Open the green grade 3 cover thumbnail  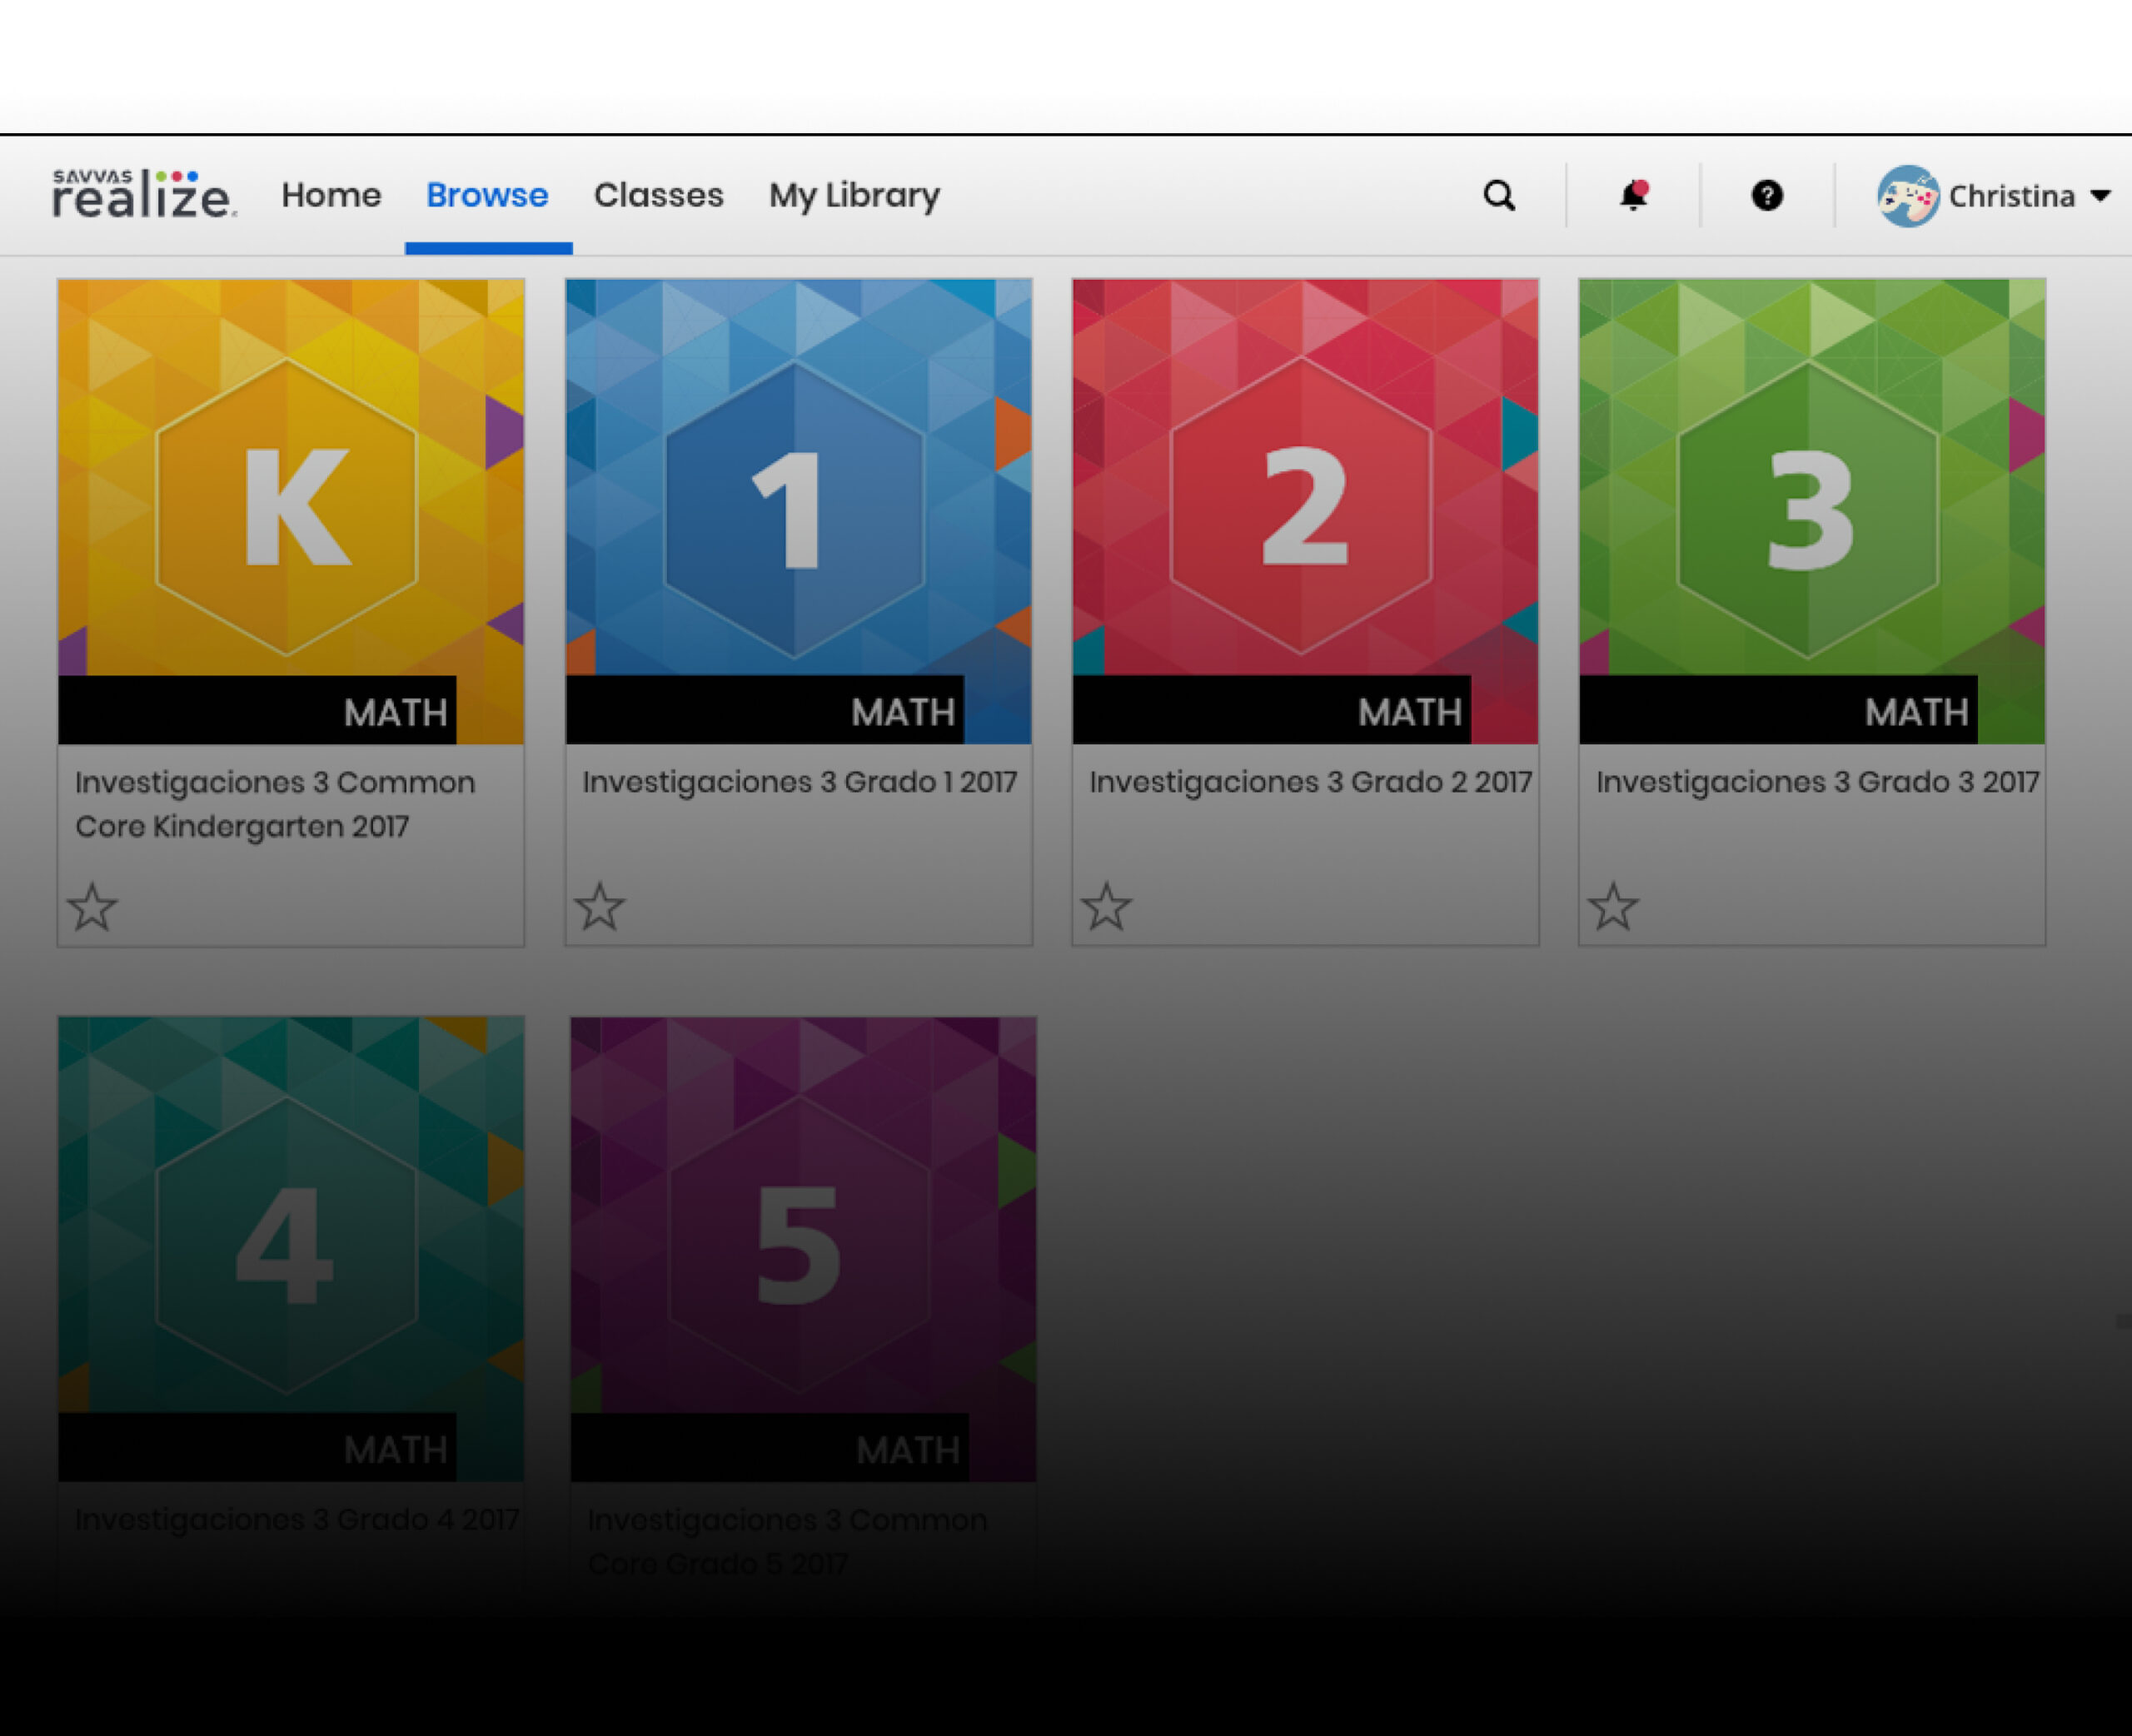click(1812, 511)
